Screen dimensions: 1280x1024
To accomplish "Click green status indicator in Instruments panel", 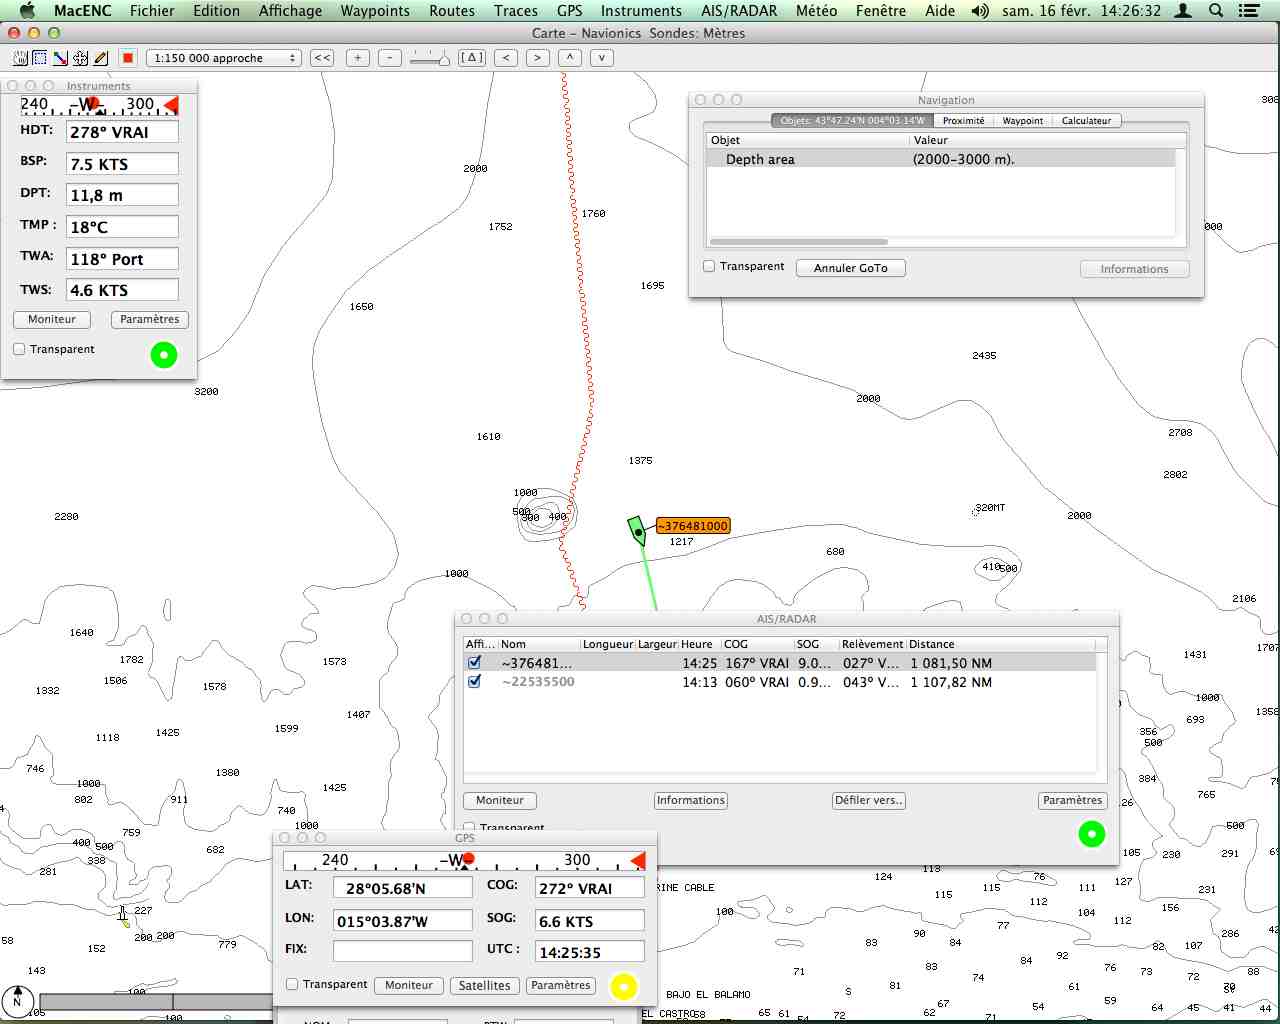I will 164,355.
